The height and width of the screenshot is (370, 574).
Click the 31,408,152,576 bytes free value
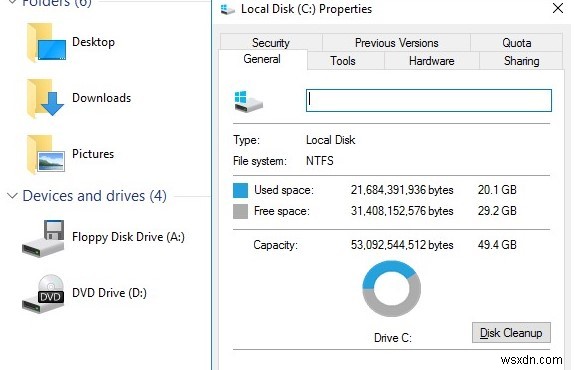pyautogui.click(x=402, y=211)
